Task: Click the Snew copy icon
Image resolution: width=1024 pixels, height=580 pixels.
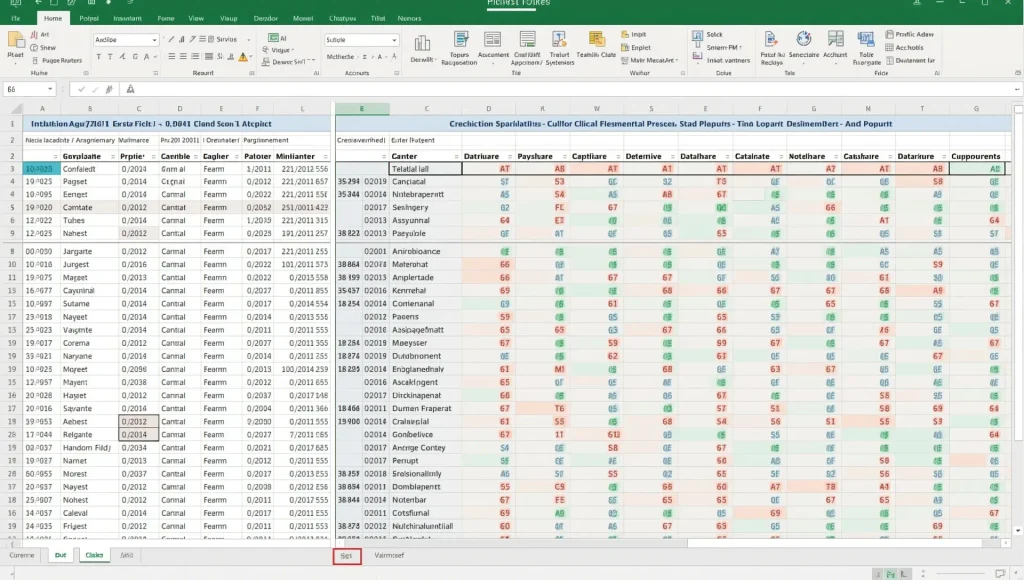Action: 34,48
